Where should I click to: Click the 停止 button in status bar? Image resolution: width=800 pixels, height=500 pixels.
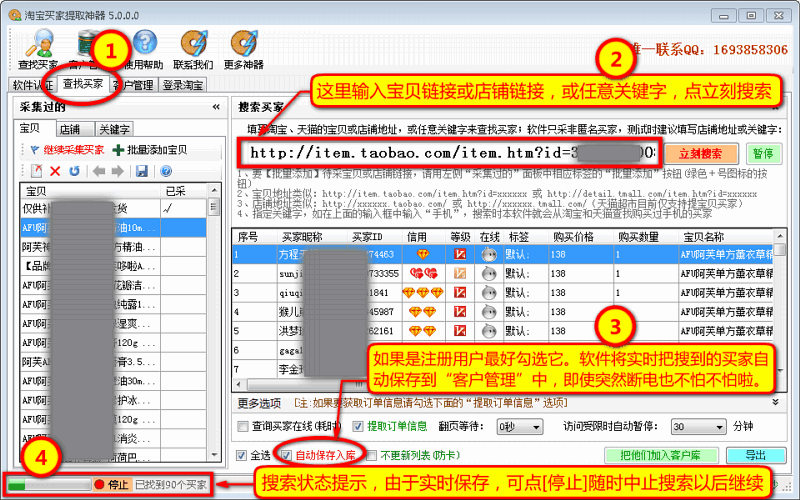[113, 484]
